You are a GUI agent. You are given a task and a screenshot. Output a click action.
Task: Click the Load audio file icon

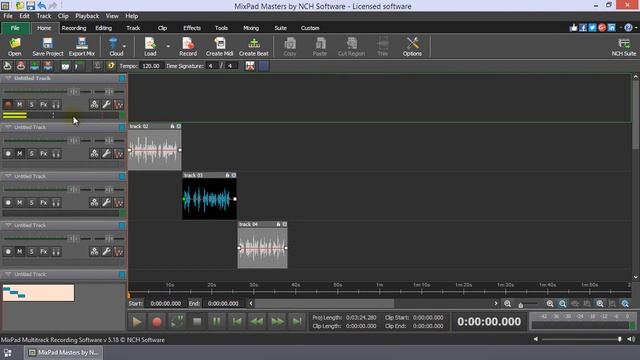coord(150,46)
